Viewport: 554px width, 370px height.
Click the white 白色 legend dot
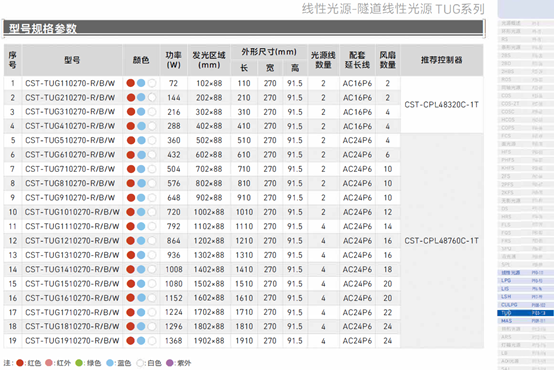[x=140, y=363]
